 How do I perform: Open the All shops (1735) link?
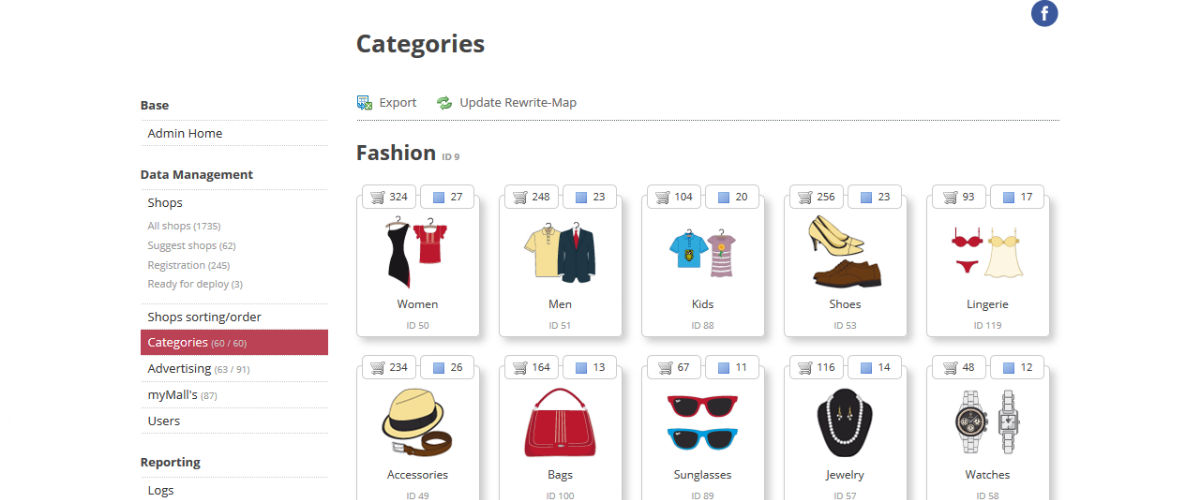(183, 226)
